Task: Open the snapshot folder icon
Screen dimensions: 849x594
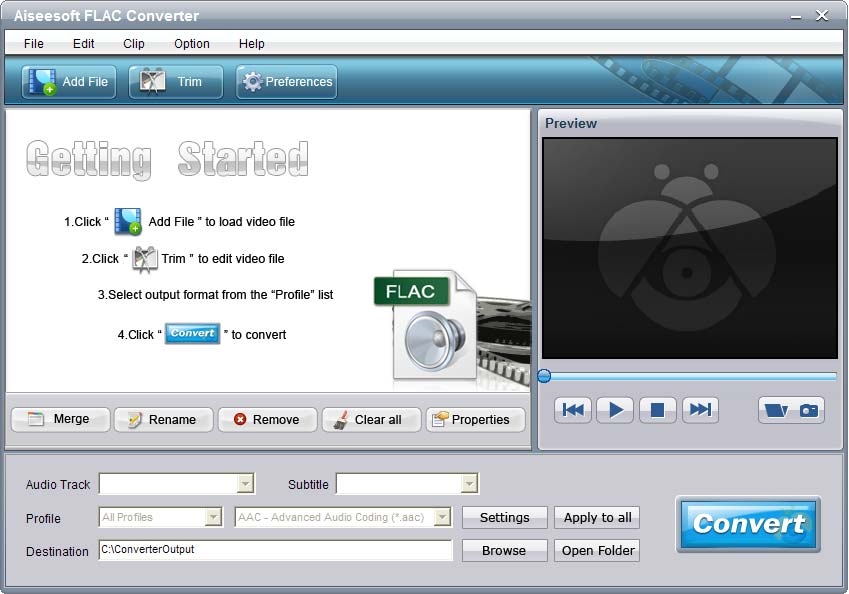Action: 776,410
